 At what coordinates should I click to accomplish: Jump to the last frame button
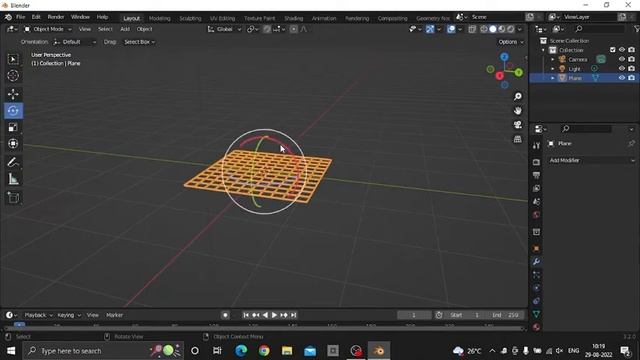point(293,315)
